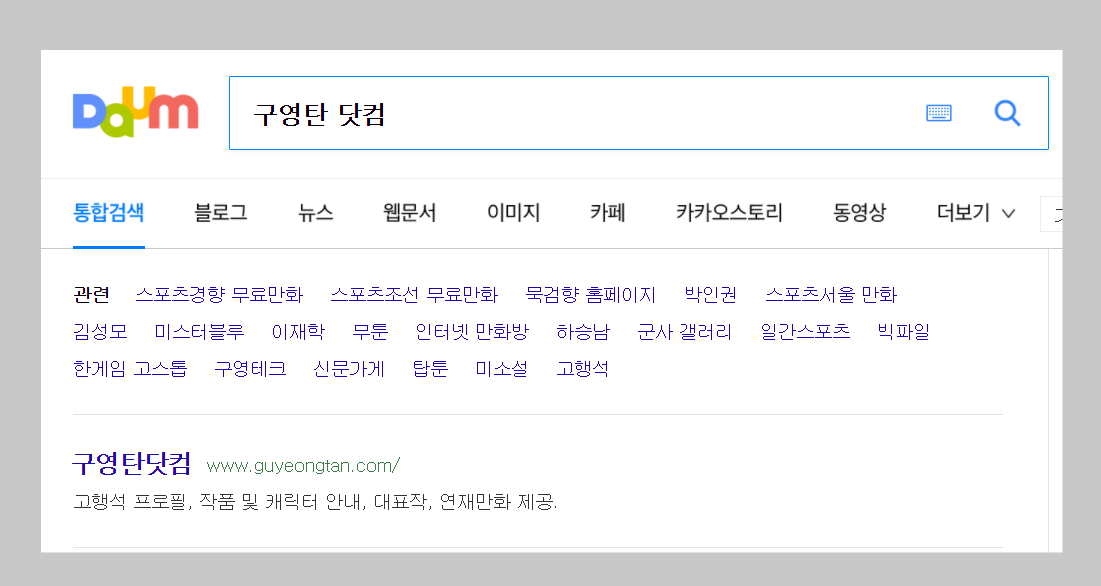
Task: Click related search 인터넷 만화방
Action: 472,331
